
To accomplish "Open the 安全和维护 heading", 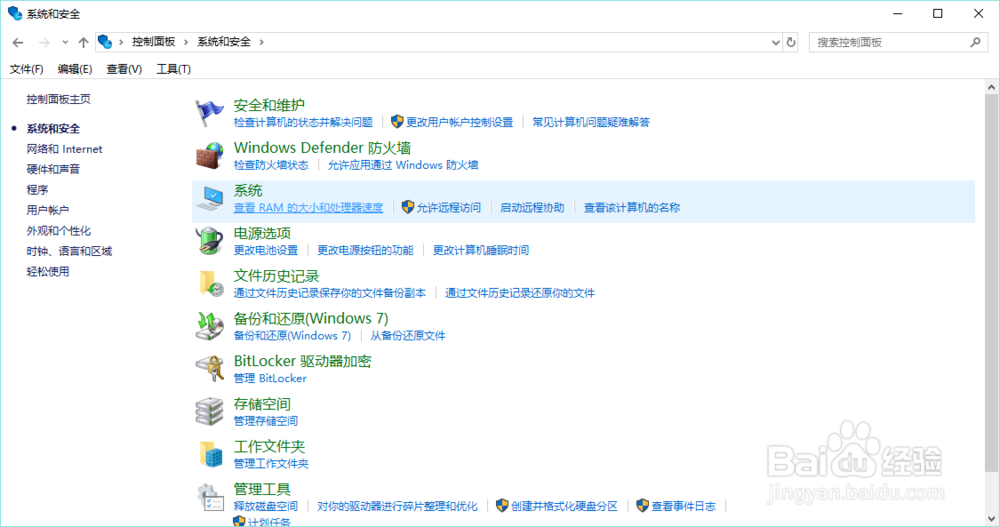I will pyautogui.click(x=269, y=105).
